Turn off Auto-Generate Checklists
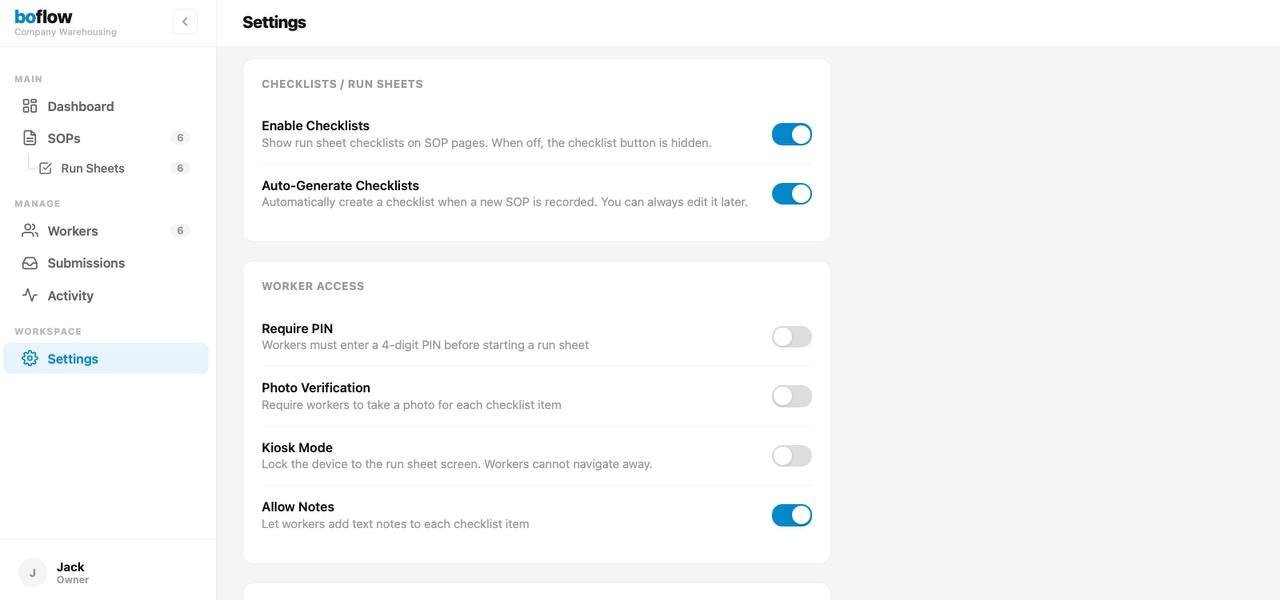 tap(791, 193)
